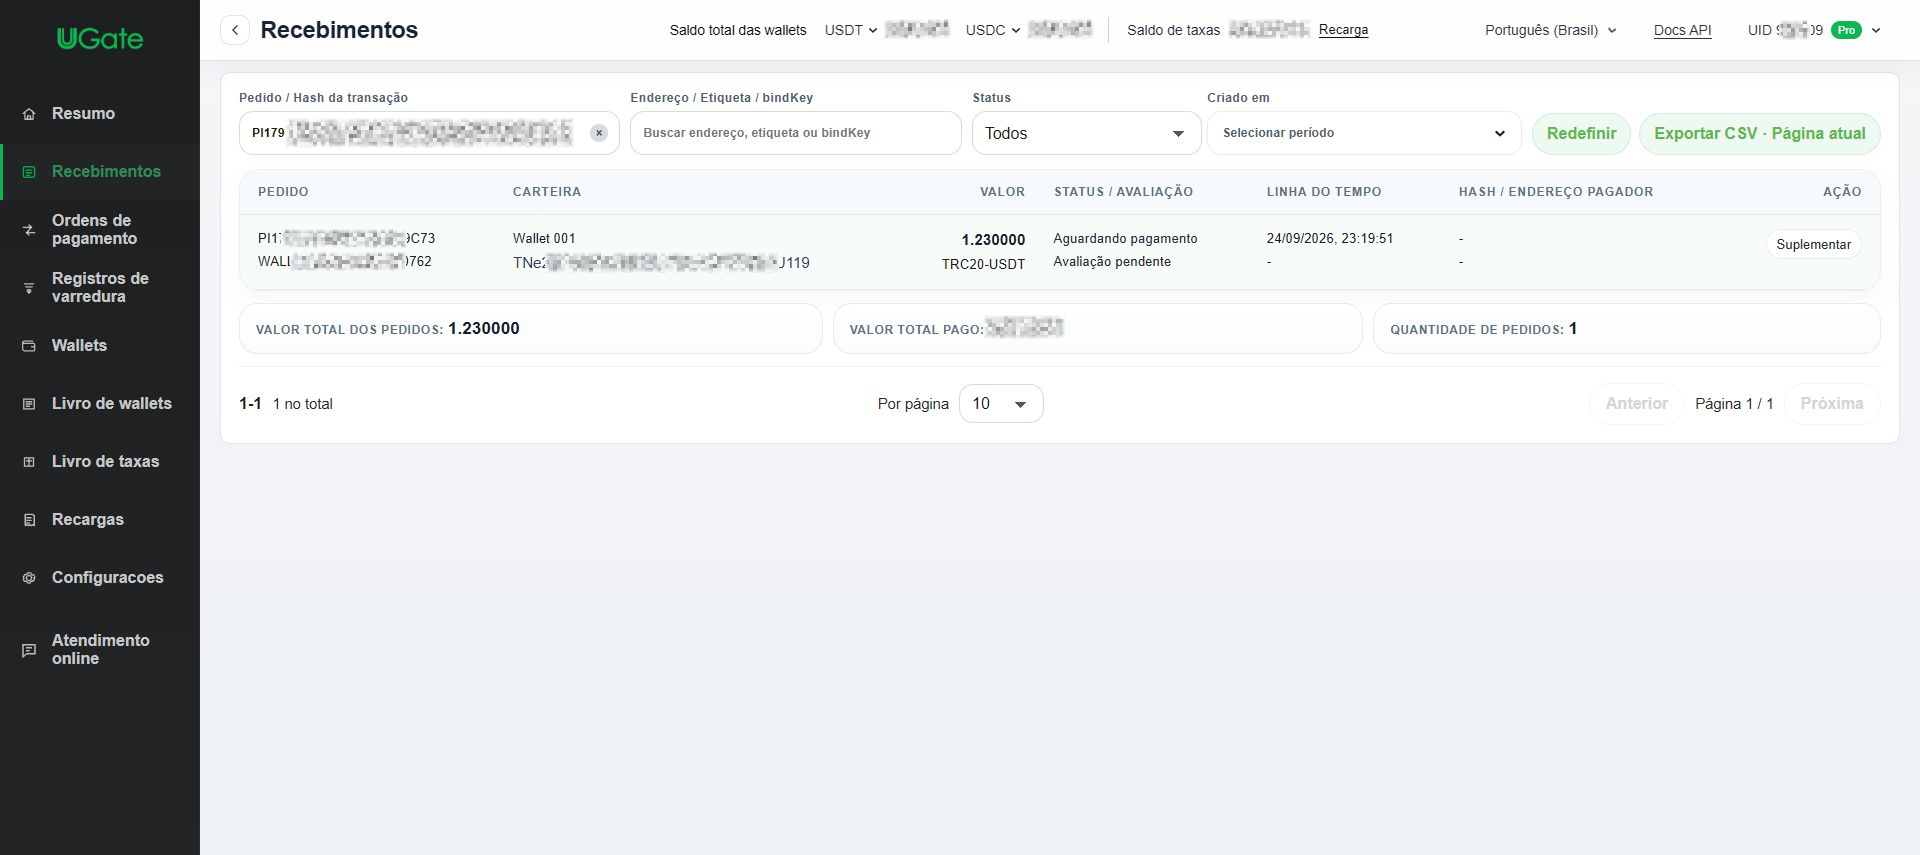1920x855 pixels.
Task: Click the receipt icon beside Recargas
Action: pos(29,520)
